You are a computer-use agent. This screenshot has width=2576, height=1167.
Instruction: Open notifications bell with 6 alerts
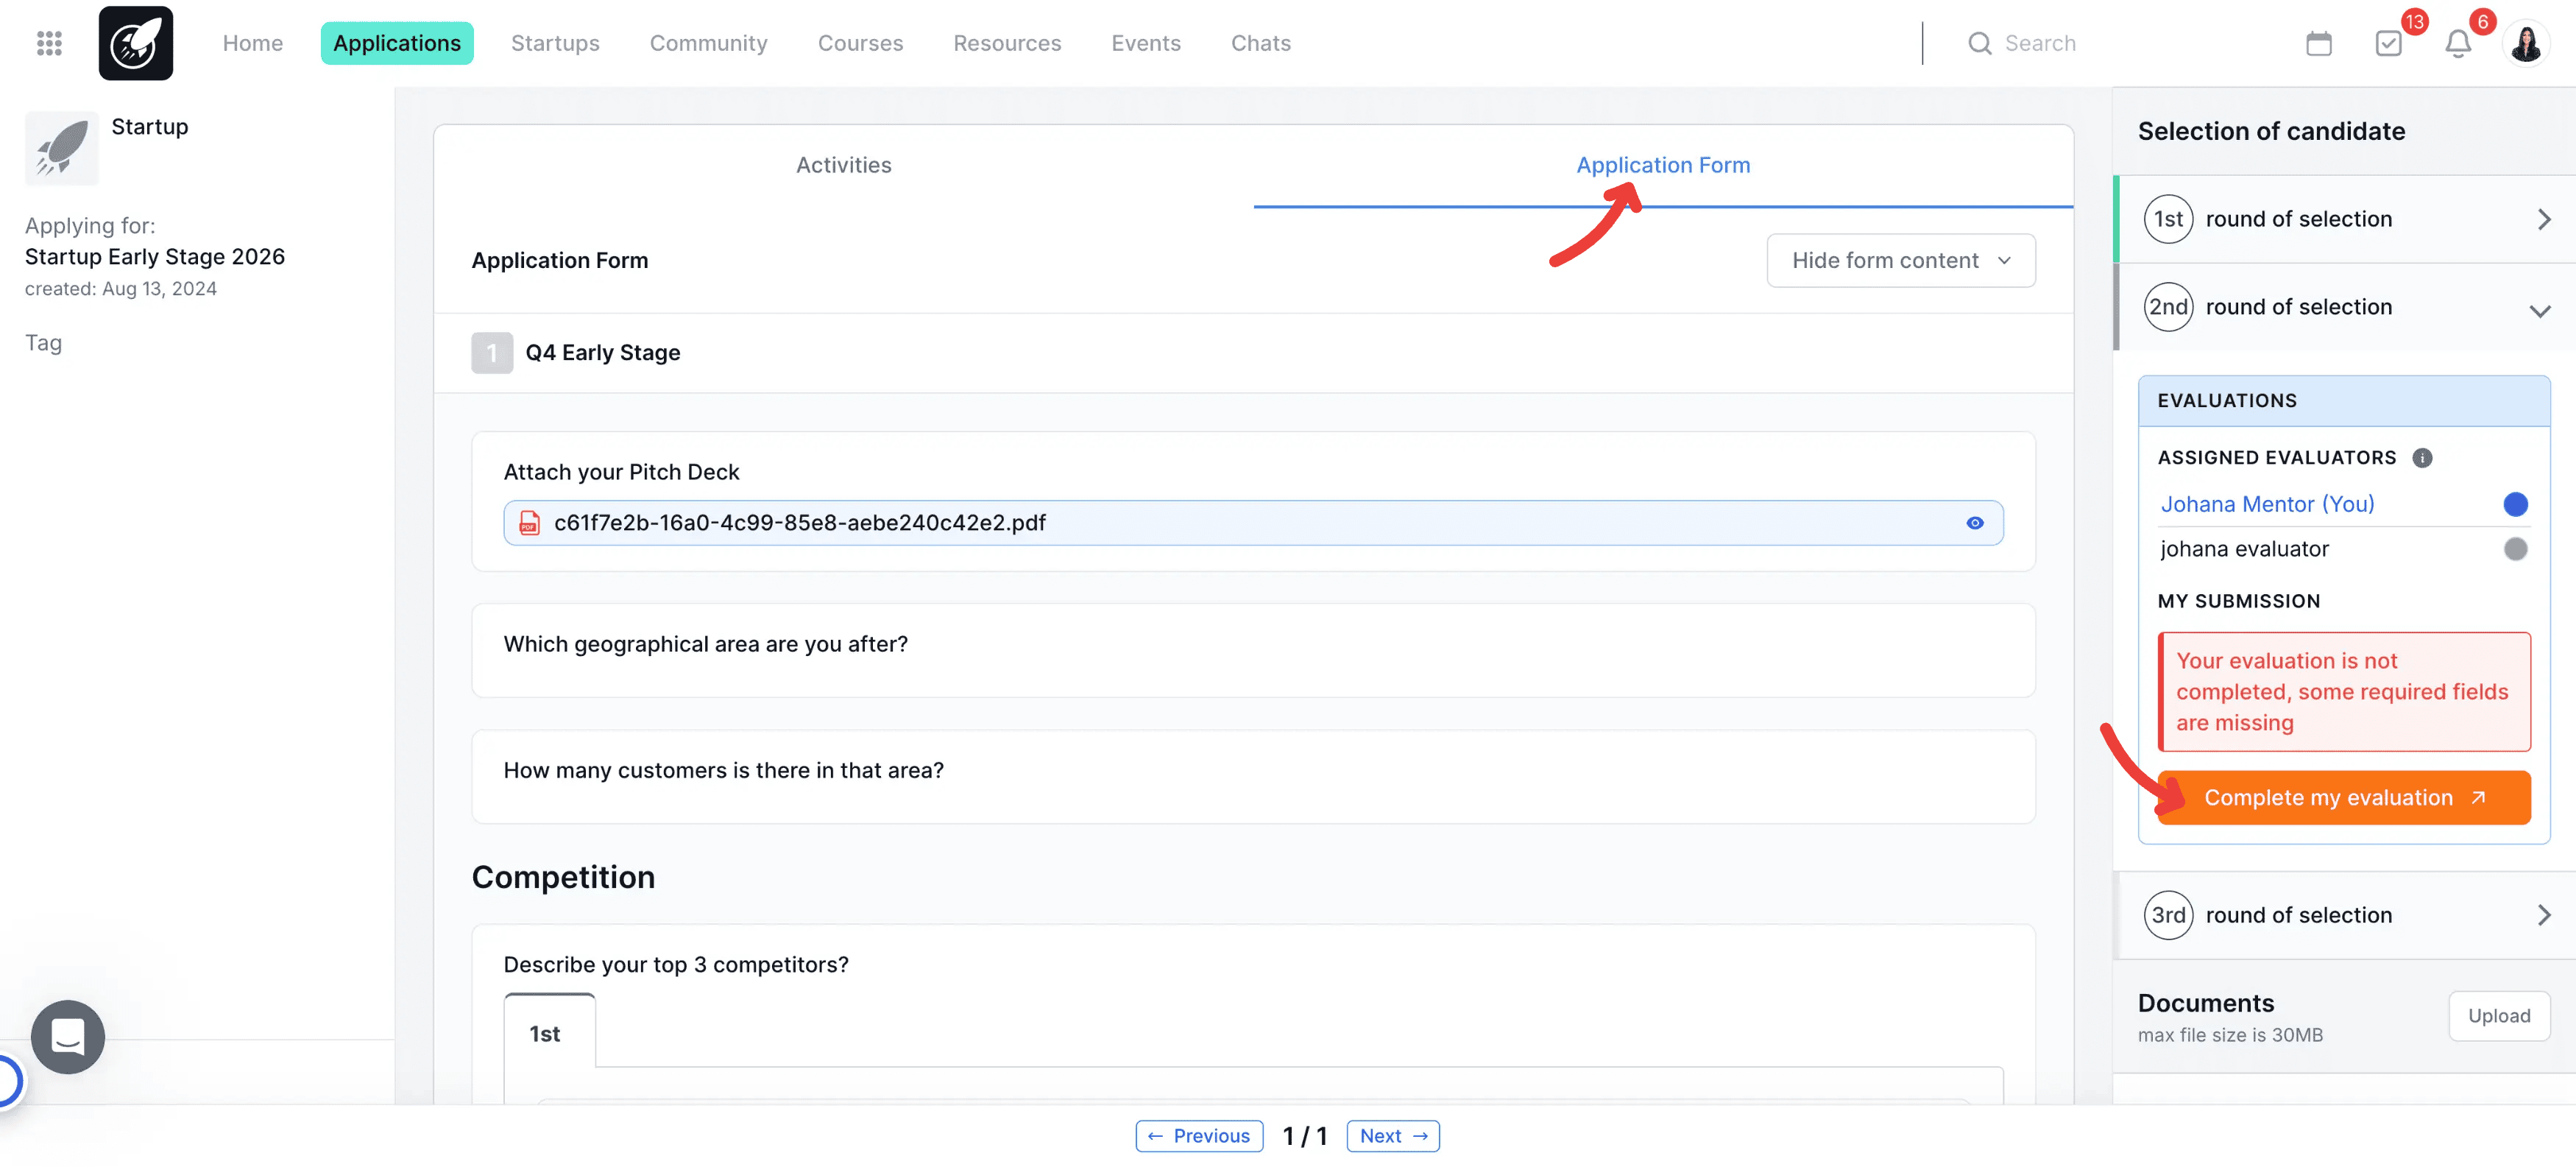point(2458,43)
